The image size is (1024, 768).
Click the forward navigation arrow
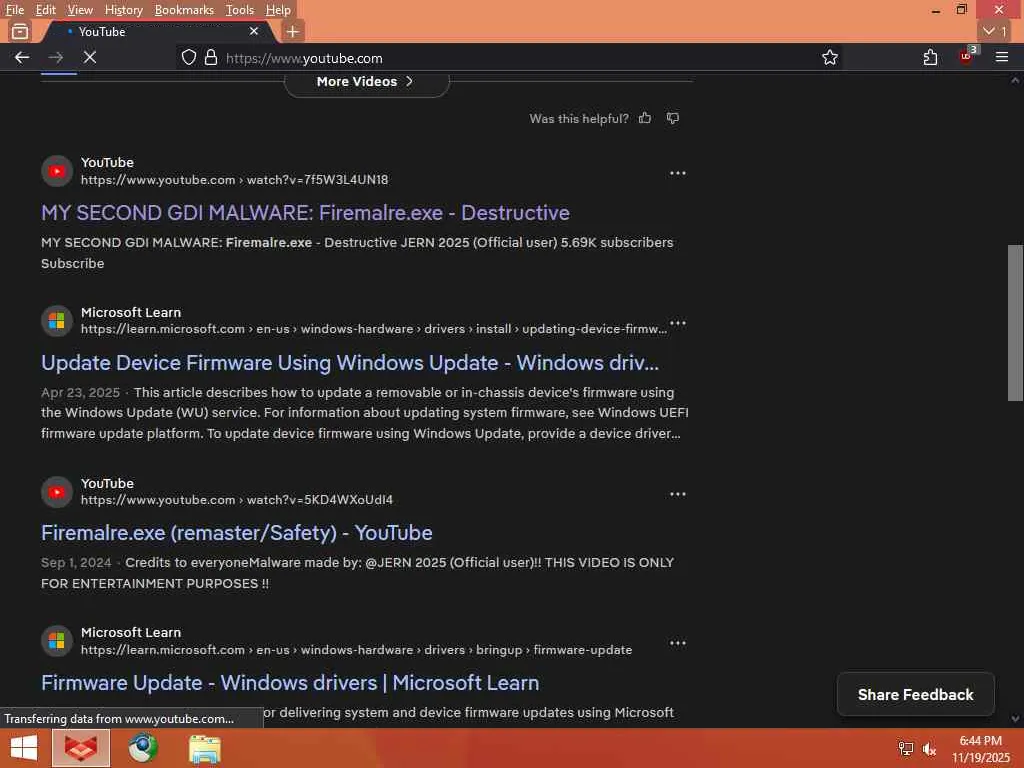tap(56, 57)
